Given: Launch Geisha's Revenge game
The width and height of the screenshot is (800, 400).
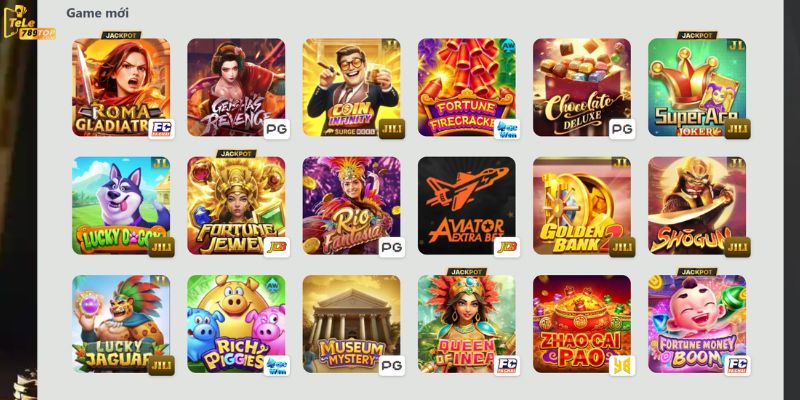Looking at the screenshot, I should point(236,87).
